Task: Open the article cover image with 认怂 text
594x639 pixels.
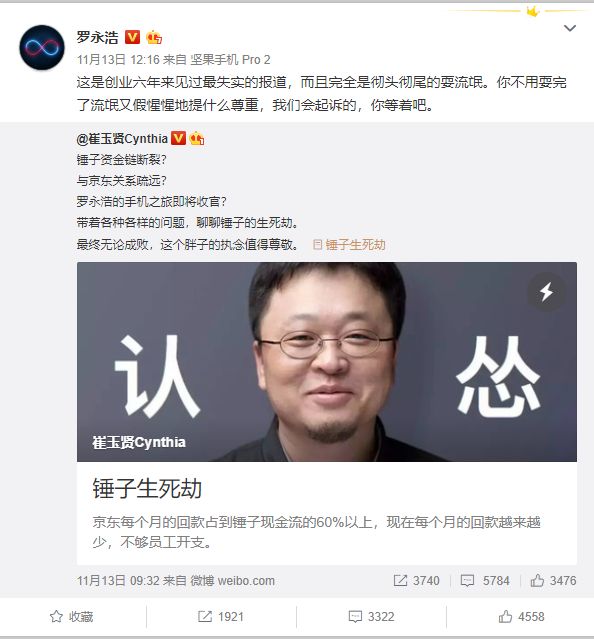Action: 327,362
